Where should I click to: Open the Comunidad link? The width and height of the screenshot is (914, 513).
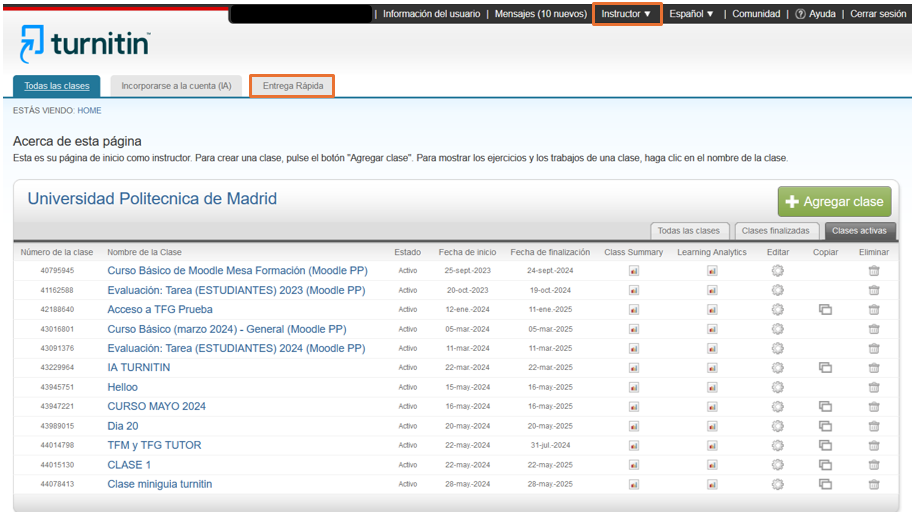pyautogui.click(x=756, y=14)
